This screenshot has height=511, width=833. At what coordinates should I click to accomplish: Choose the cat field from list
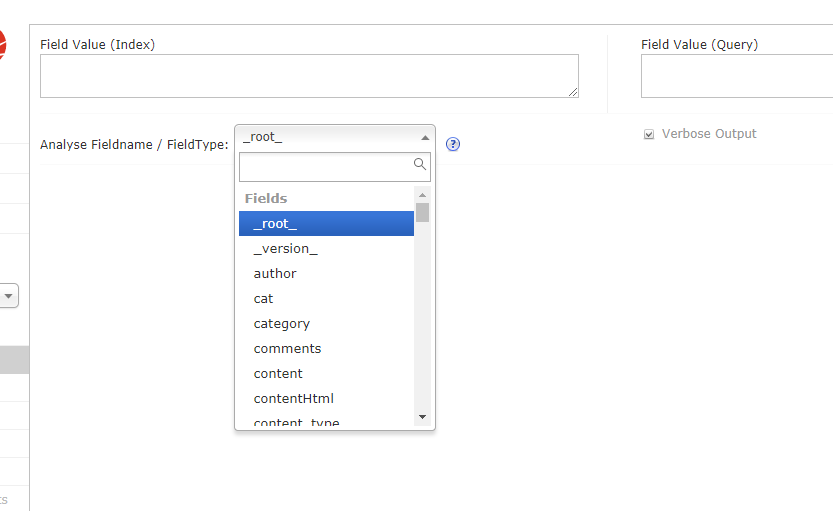[326, 299]
